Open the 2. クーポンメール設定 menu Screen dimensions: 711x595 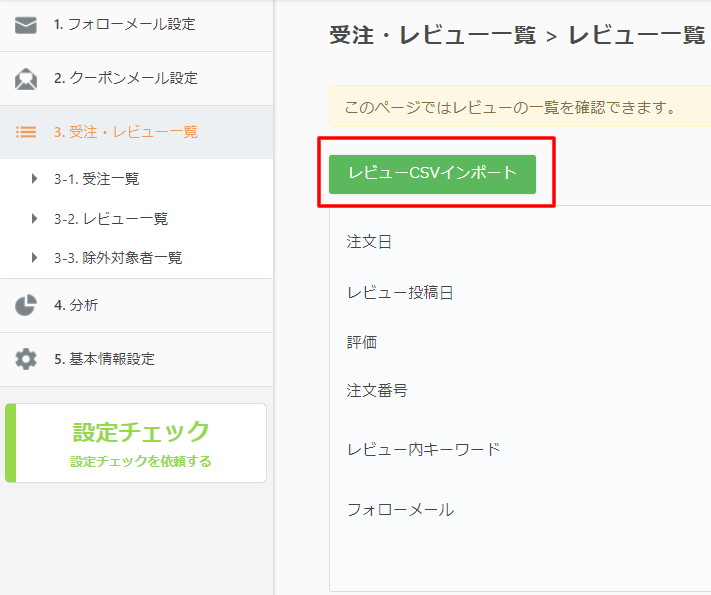click(136, 78)
